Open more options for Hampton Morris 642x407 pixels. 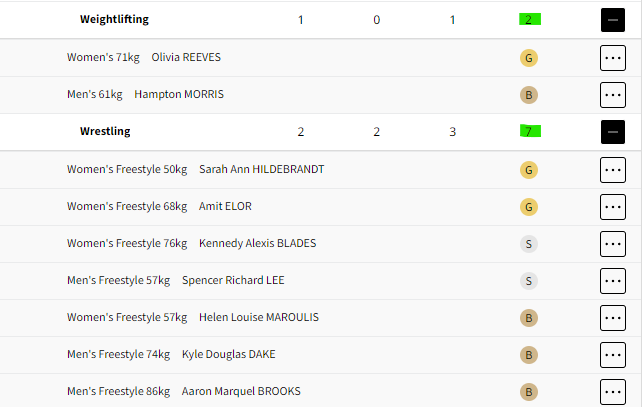(x=613, y=95)
